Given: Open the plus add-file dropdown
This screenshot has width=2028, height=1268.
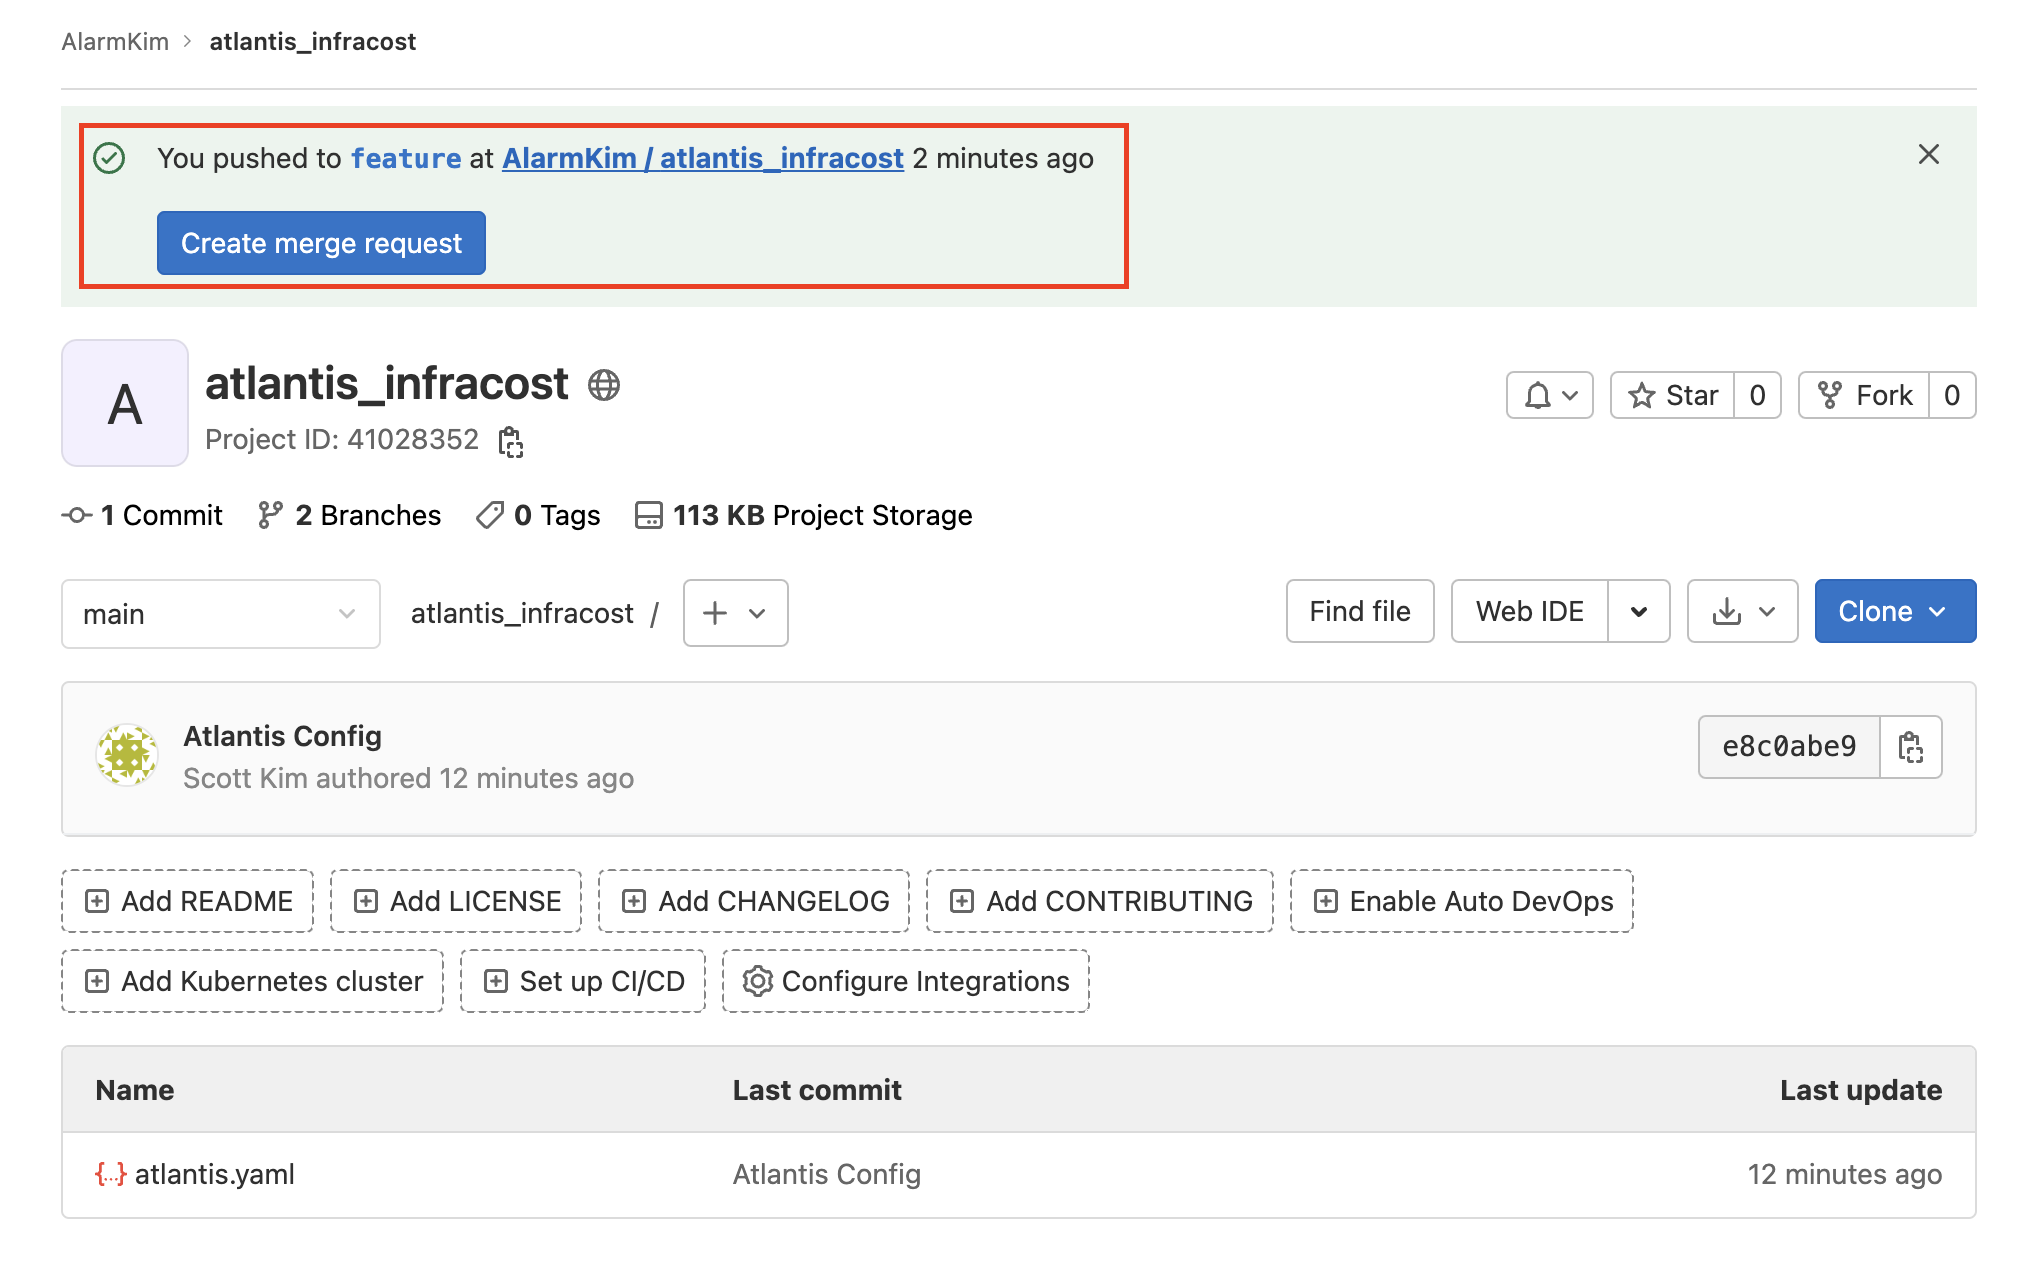Looking at the screenshot, I should click(735, 613).
